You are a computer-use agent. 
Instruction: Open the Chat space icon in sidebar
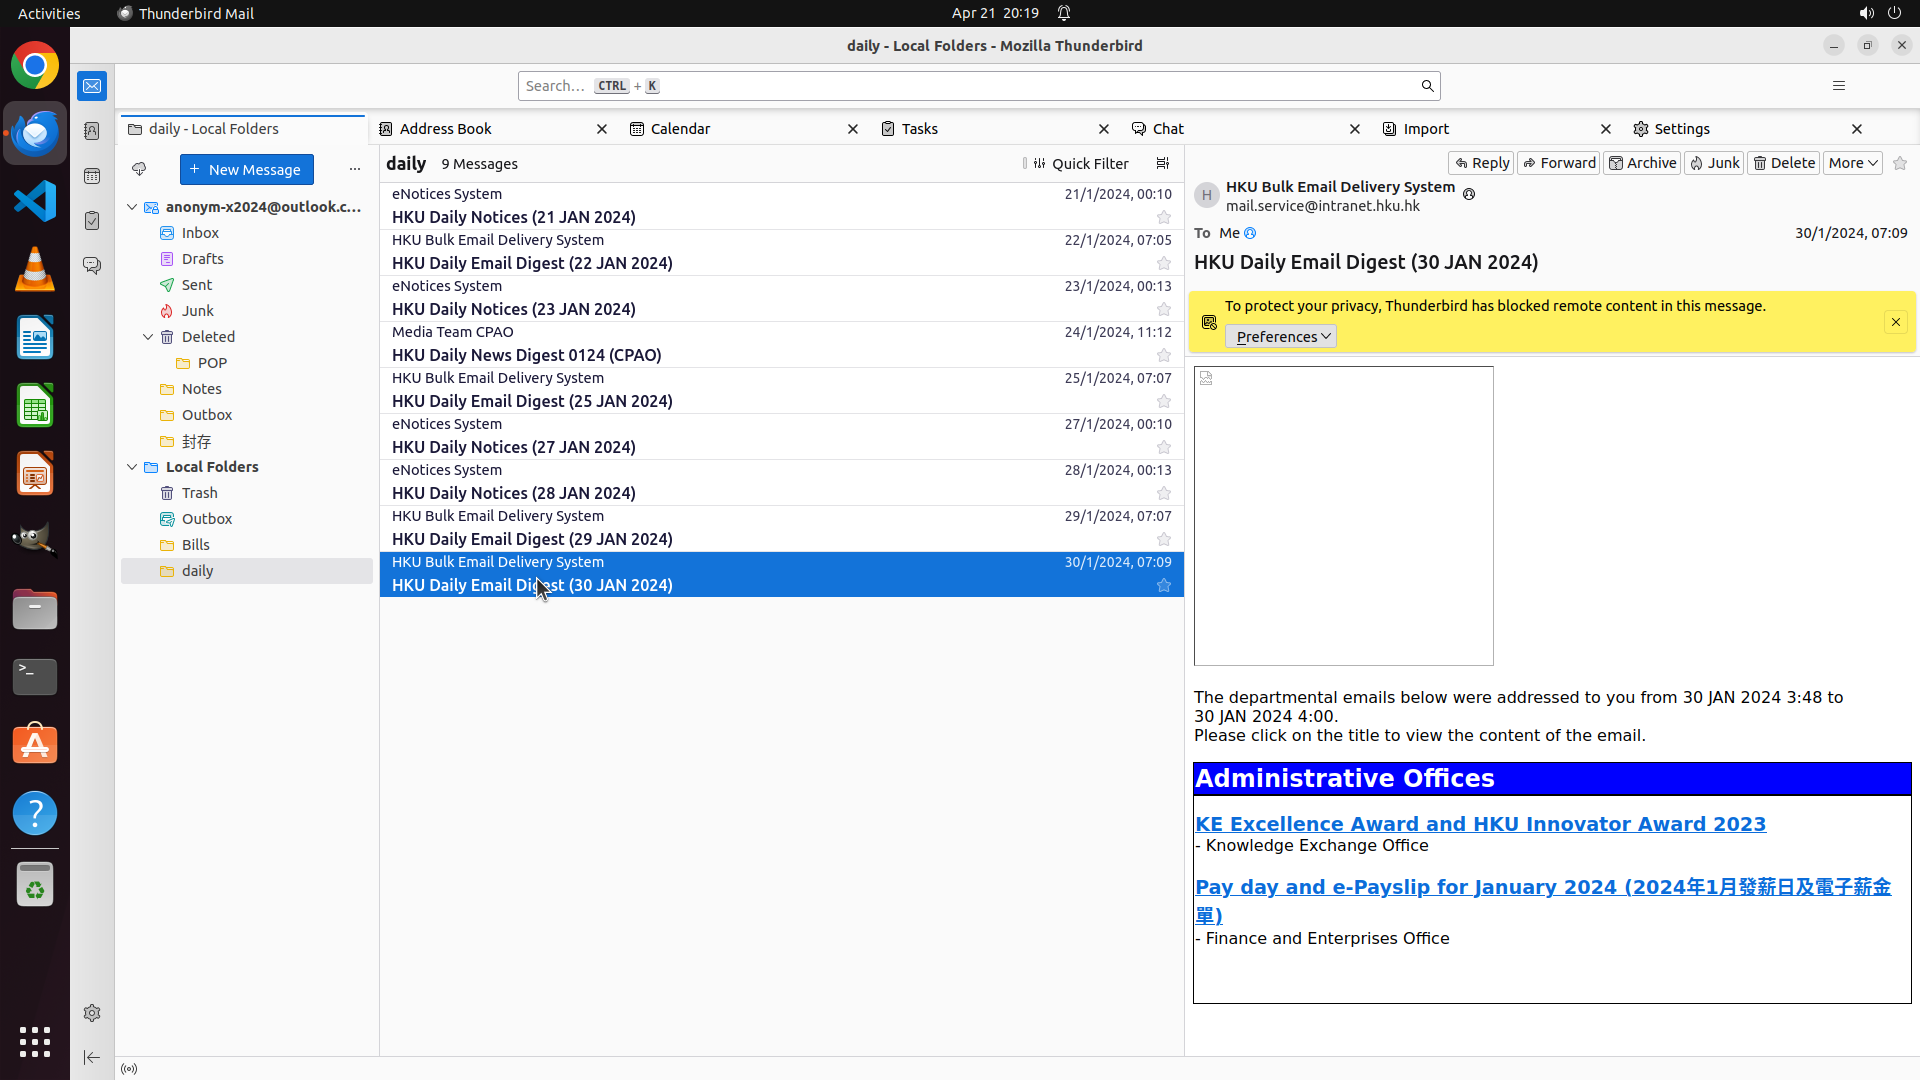click(x=92, y=266)
